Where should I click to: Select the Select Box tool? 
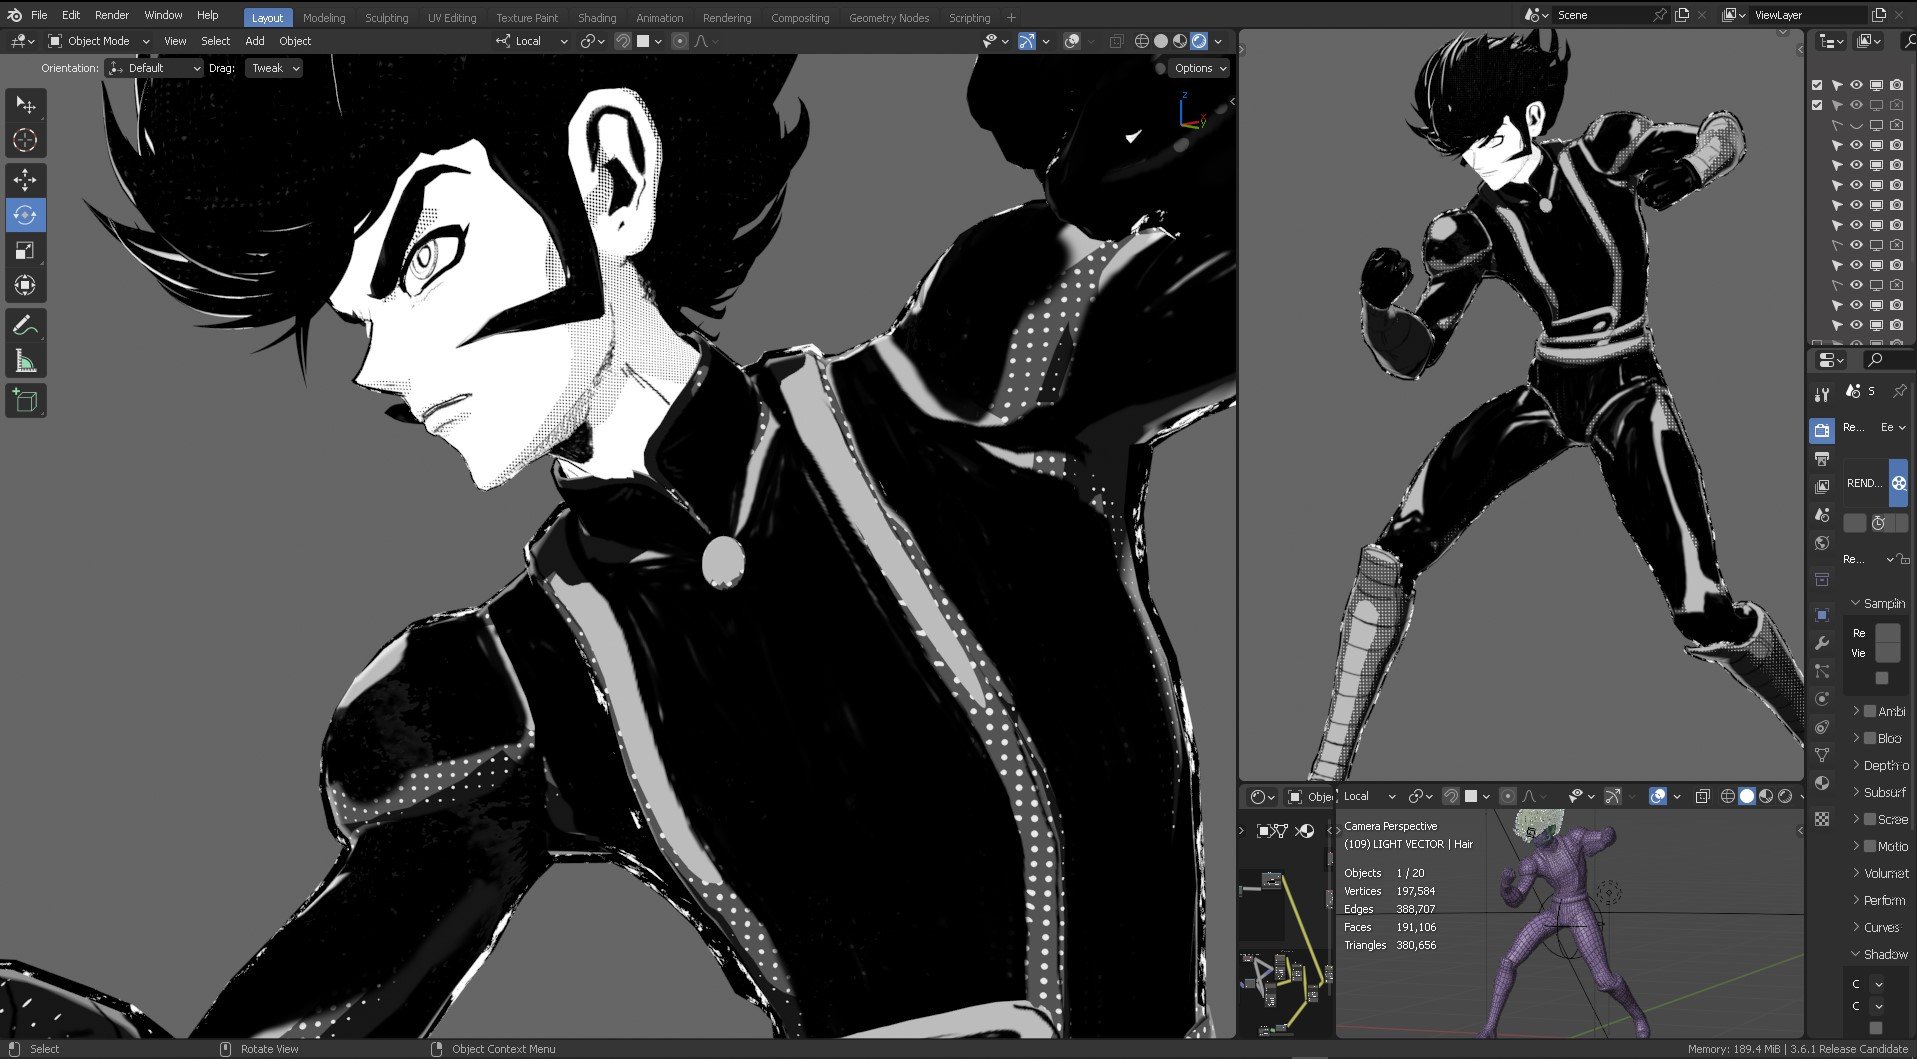(26, 105)
